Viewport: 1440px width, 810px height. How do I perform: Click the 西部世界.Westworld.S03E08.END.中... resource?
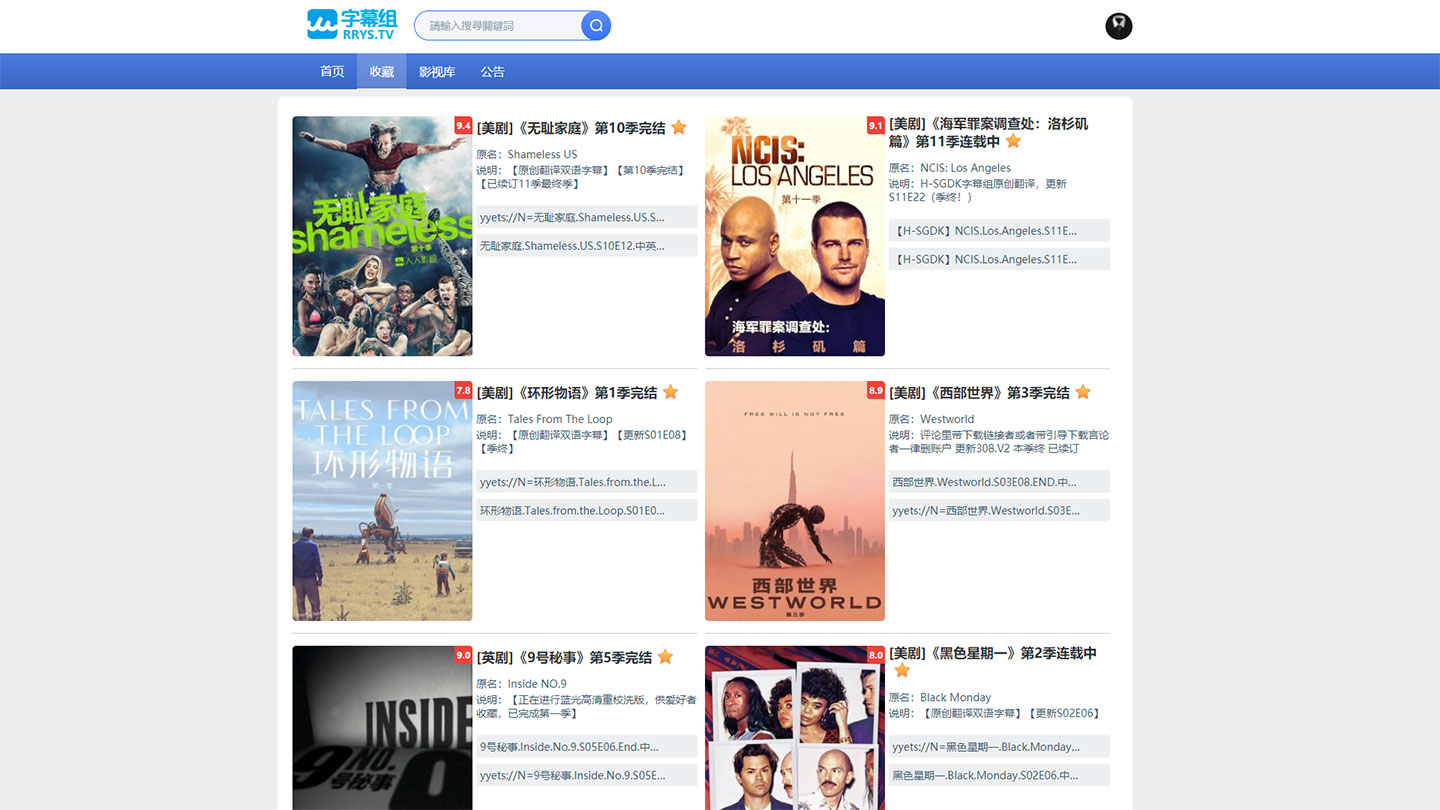999,482
